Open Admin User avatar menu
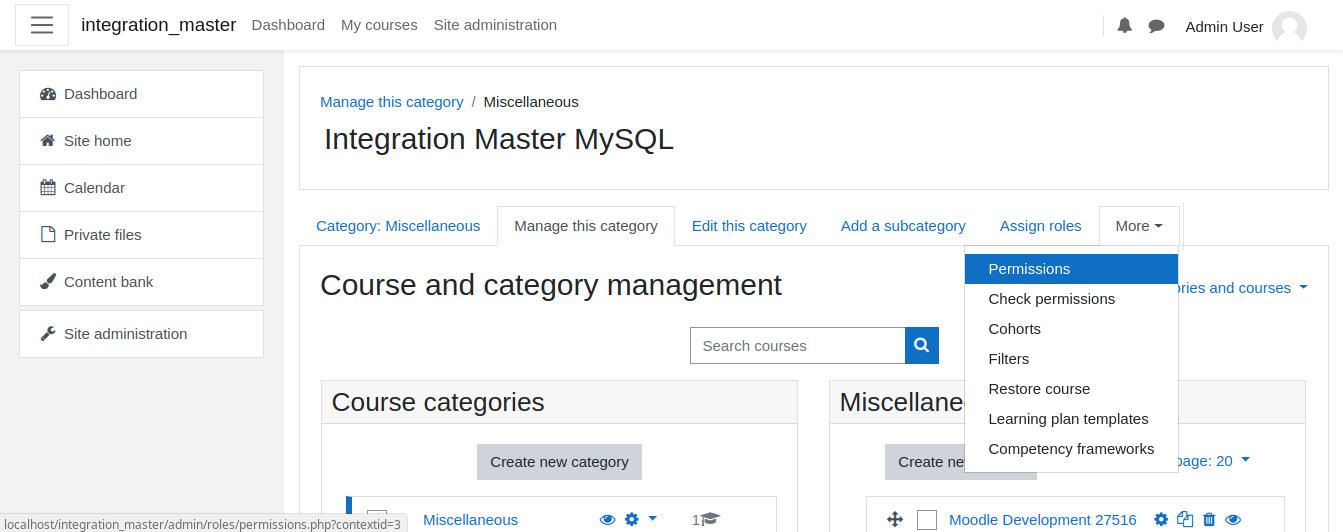This screenshot has width=1343, height=532. (x=1289, y=27)
